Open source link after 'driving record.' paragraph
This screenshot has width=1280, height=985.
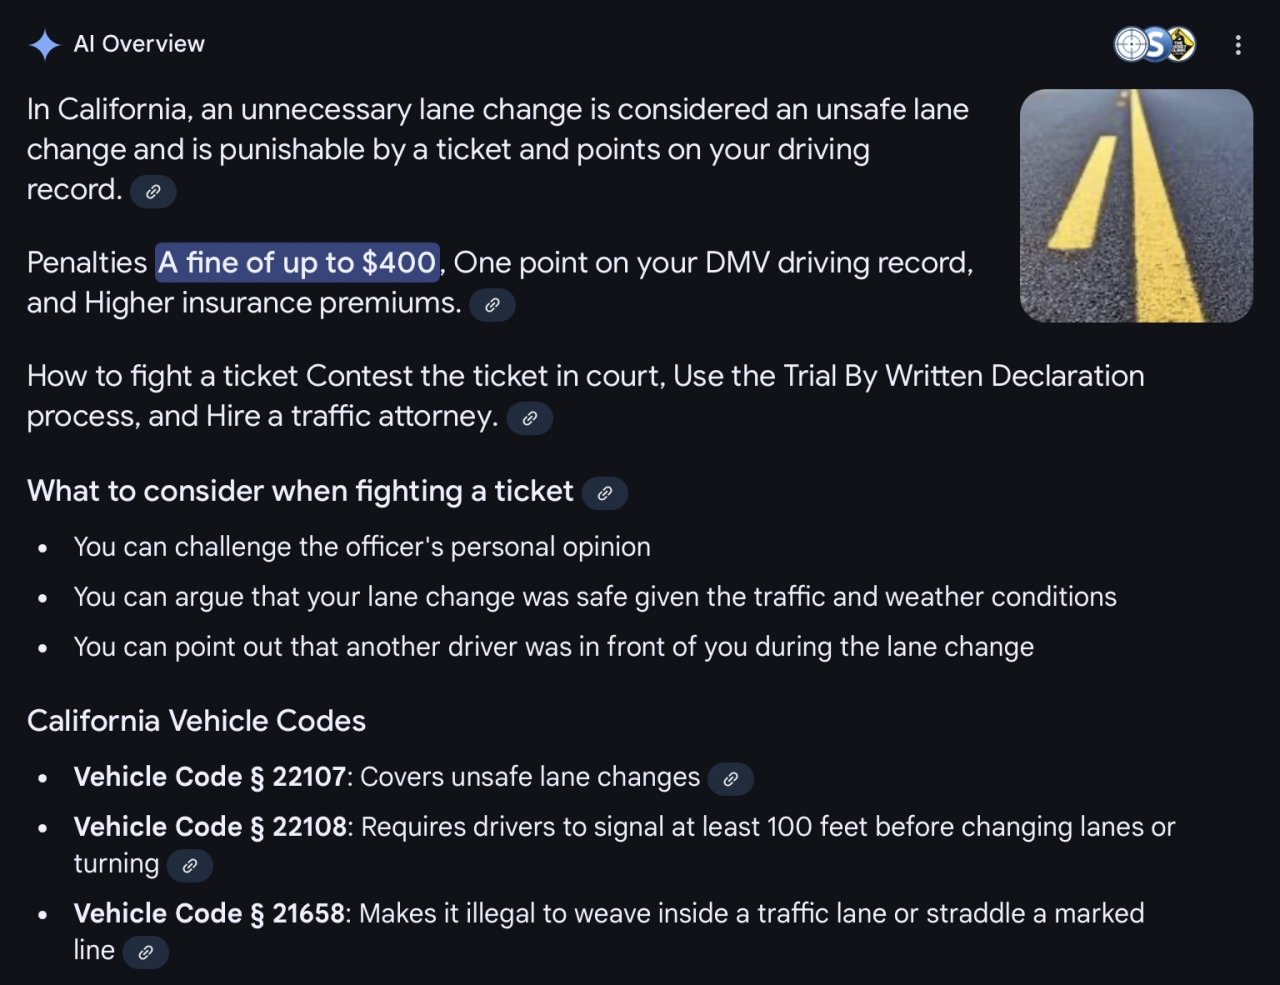point(153,191)
